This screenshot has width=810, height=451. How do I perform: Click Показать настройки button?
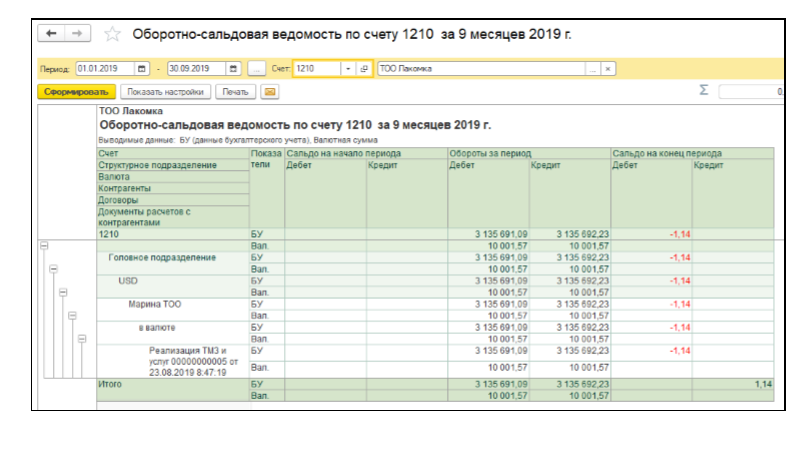[x=165, y=92]
